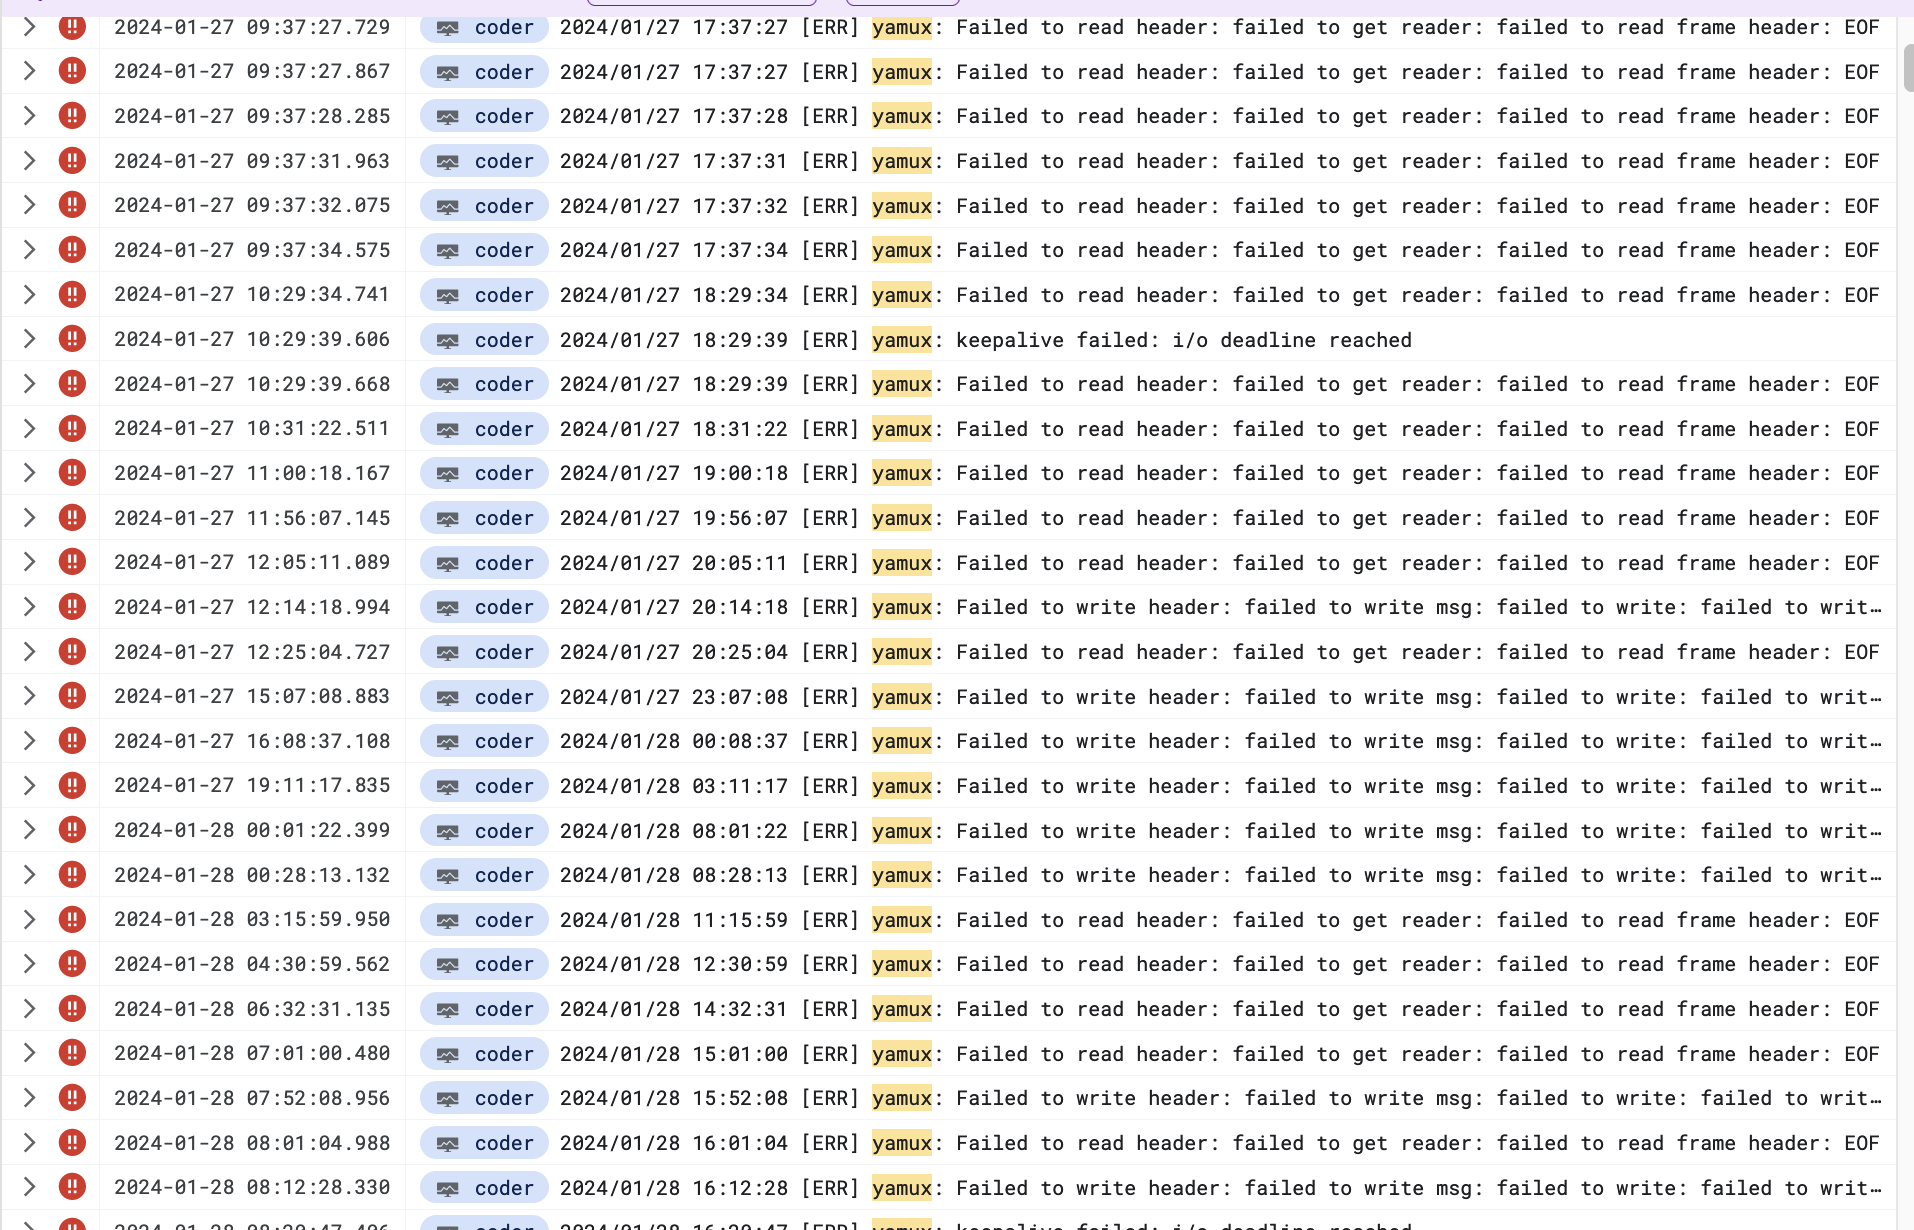Click error icon for 12:14:18.994 log entry
The height and width of the screenshot is (1230, 1914).
tap(72, 607)
